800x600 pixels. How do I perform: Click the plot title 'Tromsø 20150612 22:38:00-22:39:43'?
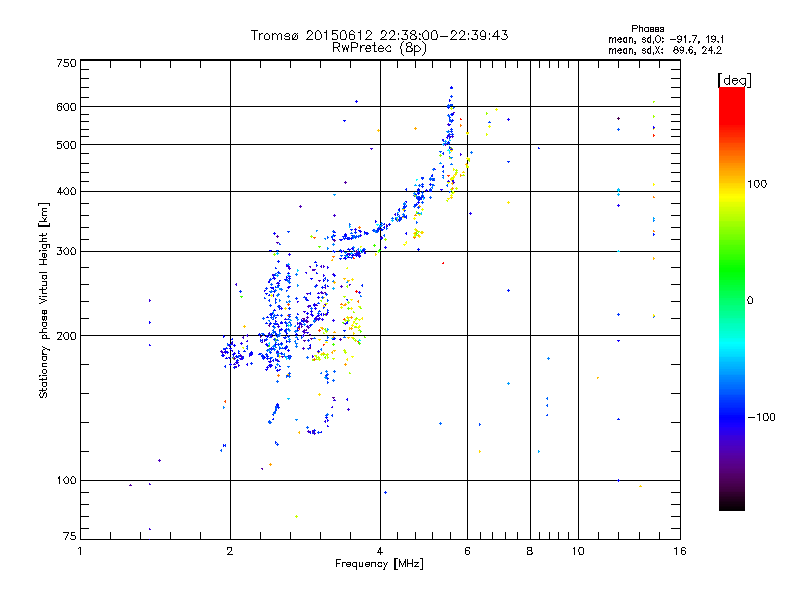tap(379, 35)
